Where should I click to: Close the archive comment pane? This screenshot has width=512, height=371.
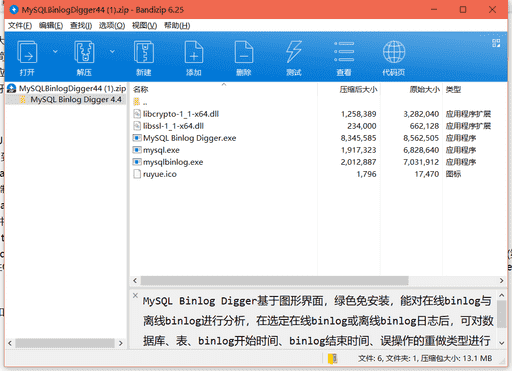click(135, 295)
